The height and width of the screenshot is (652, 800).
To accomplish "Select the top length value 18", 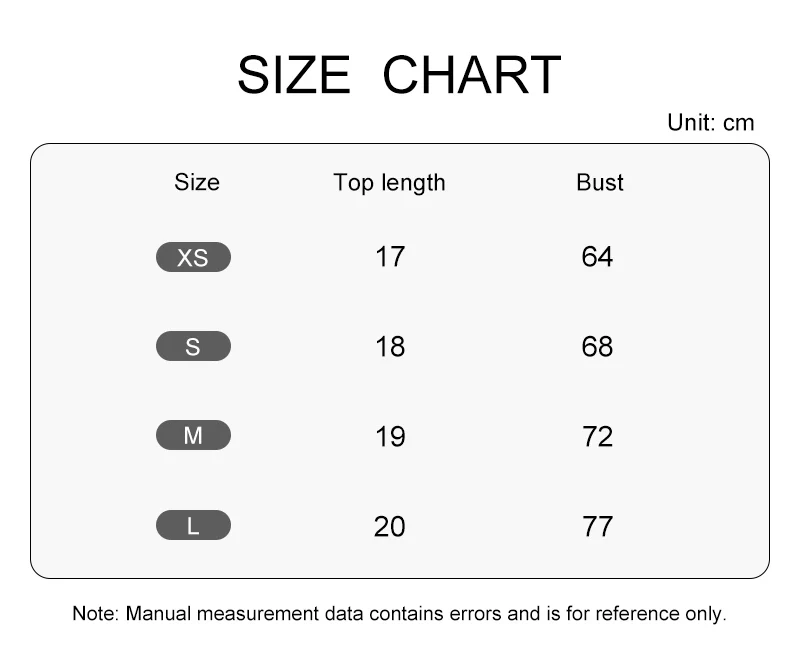I will pos(389,347).
